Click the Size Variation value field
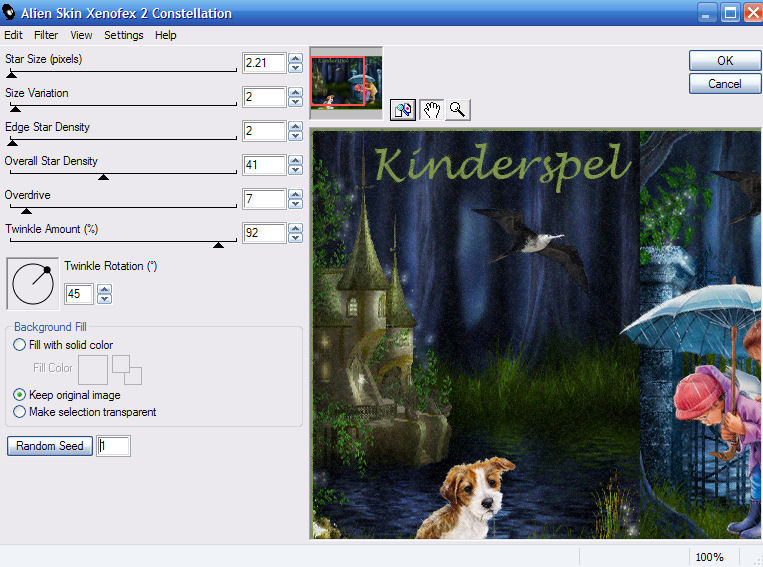Image resolution: width=763 pixels, height=567 pixels. [x=264, y=97]
